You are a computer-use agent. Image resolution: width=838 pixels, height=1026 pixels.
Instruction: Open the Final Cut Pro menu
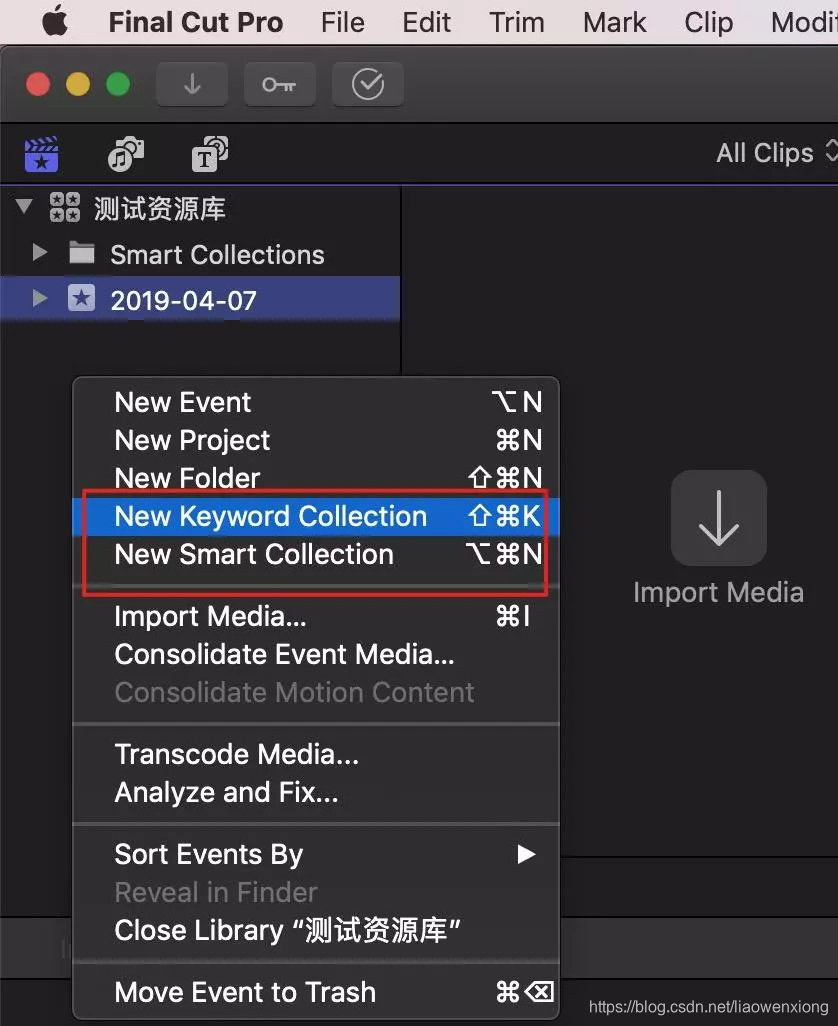[196, 22]
